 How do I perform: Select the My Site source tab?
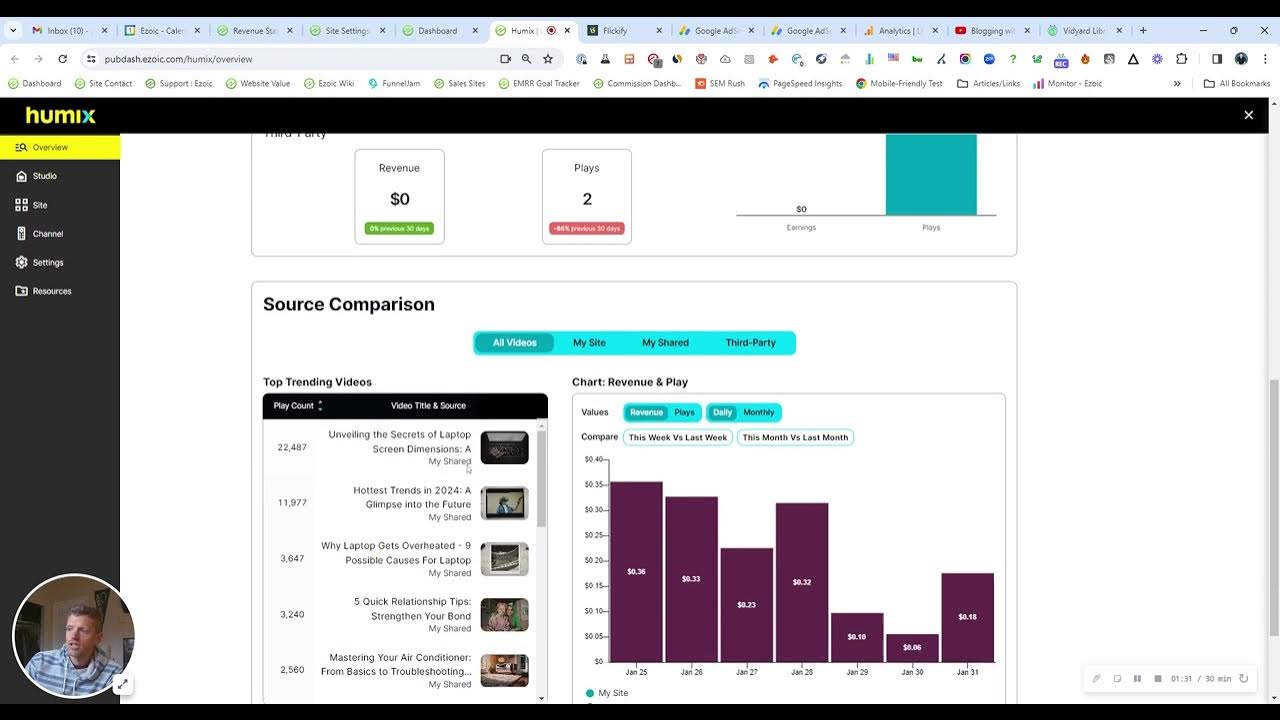[589, 343]
